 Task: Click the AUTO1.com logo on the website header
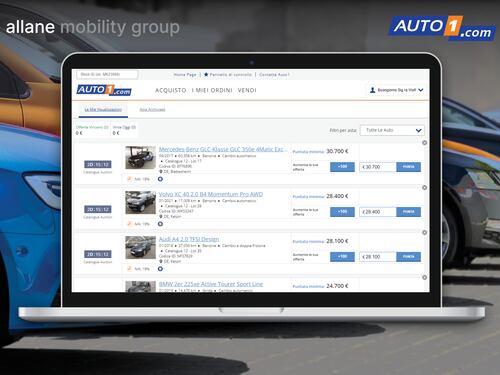(104, 90)
